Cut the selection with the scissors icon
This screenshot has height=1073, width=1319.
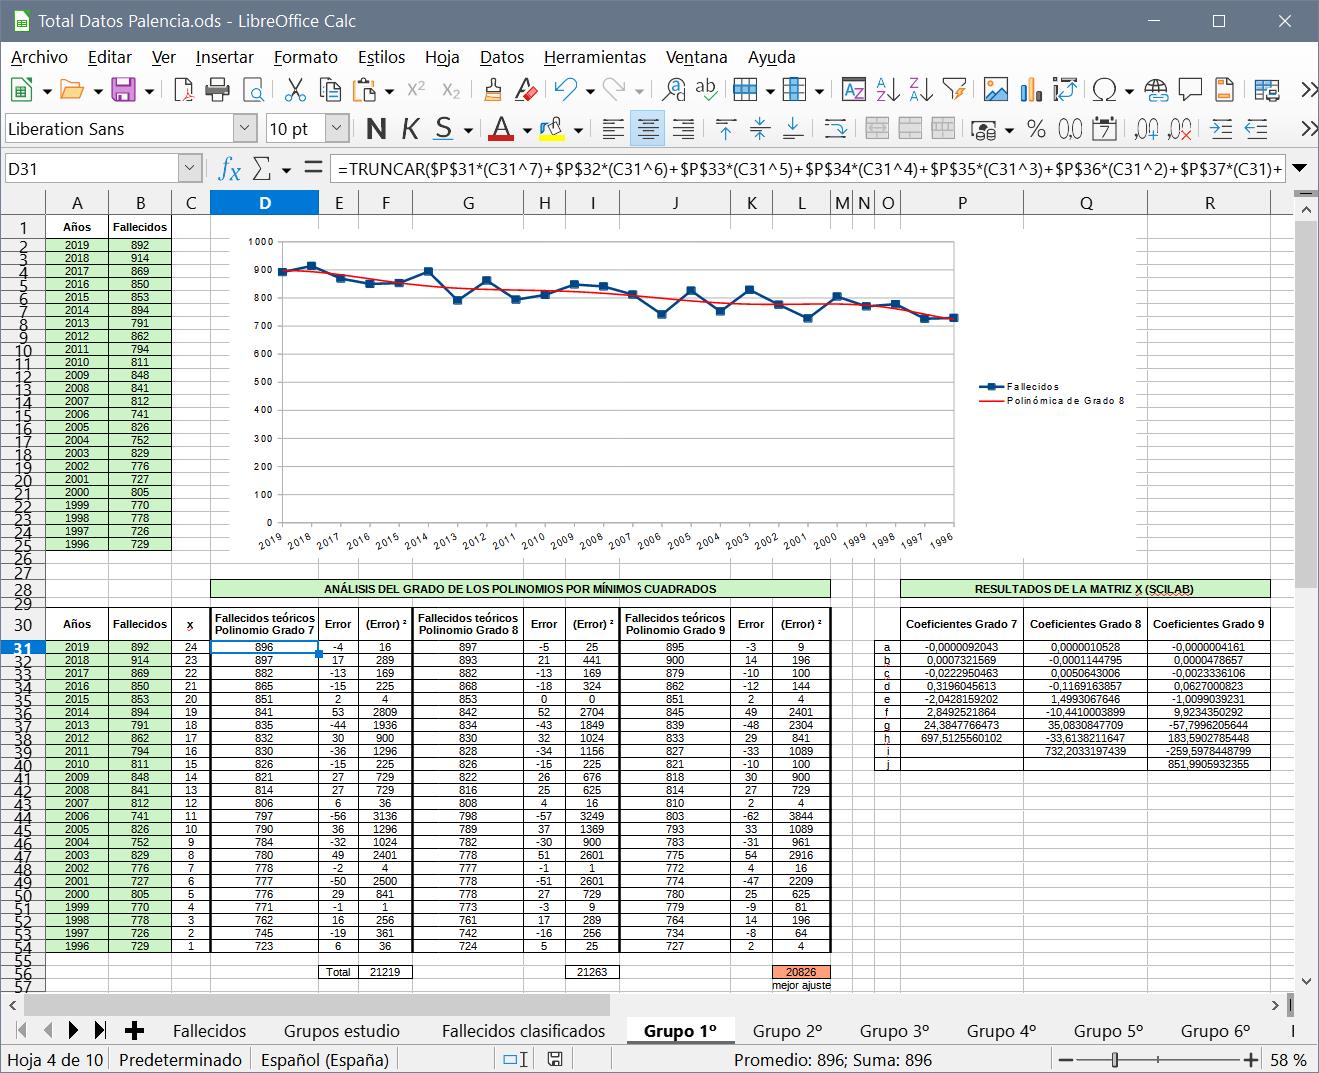pos(295,91)
